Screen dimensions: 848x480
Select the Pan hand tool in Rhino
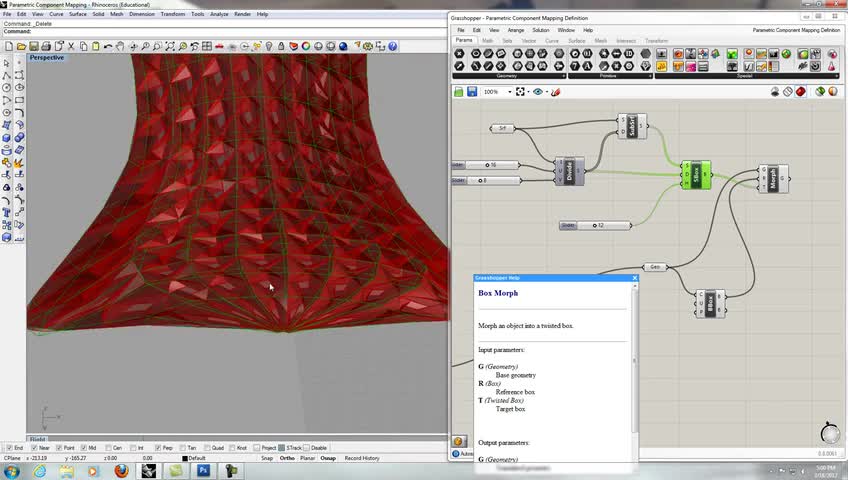[120, 47]
